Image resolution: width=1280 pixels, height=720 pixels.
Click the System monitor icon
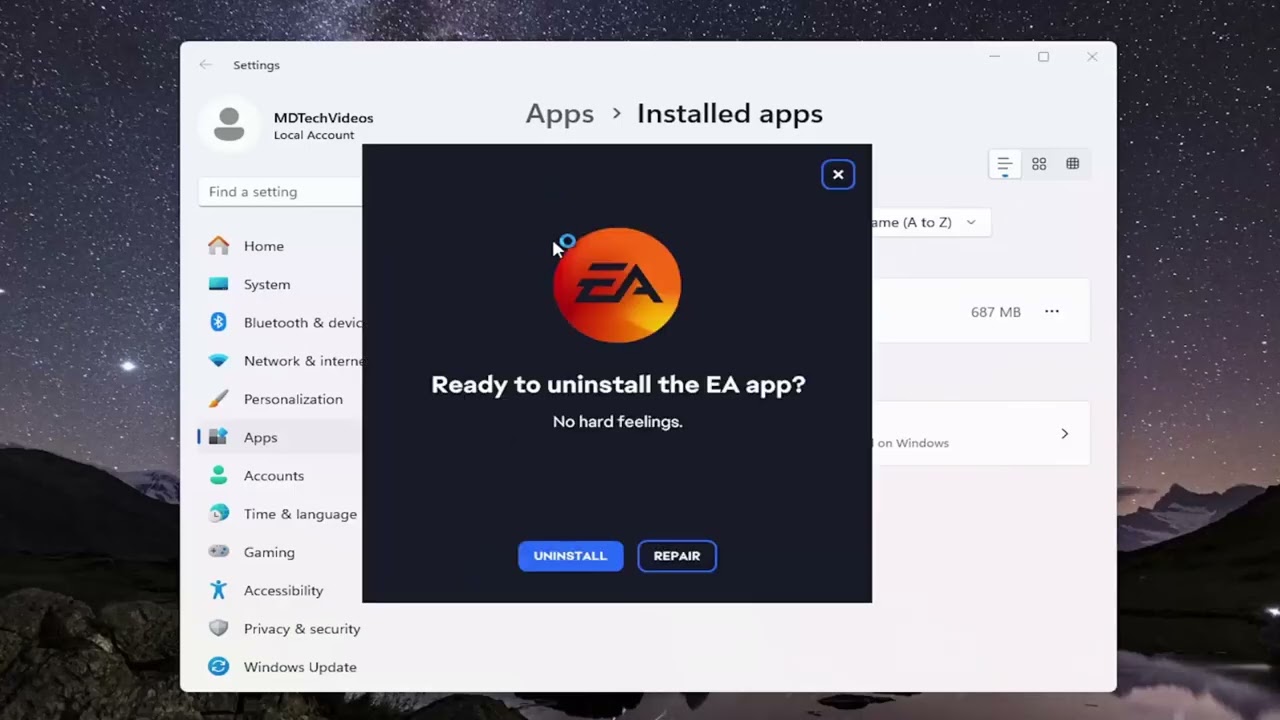coord(218,284)
